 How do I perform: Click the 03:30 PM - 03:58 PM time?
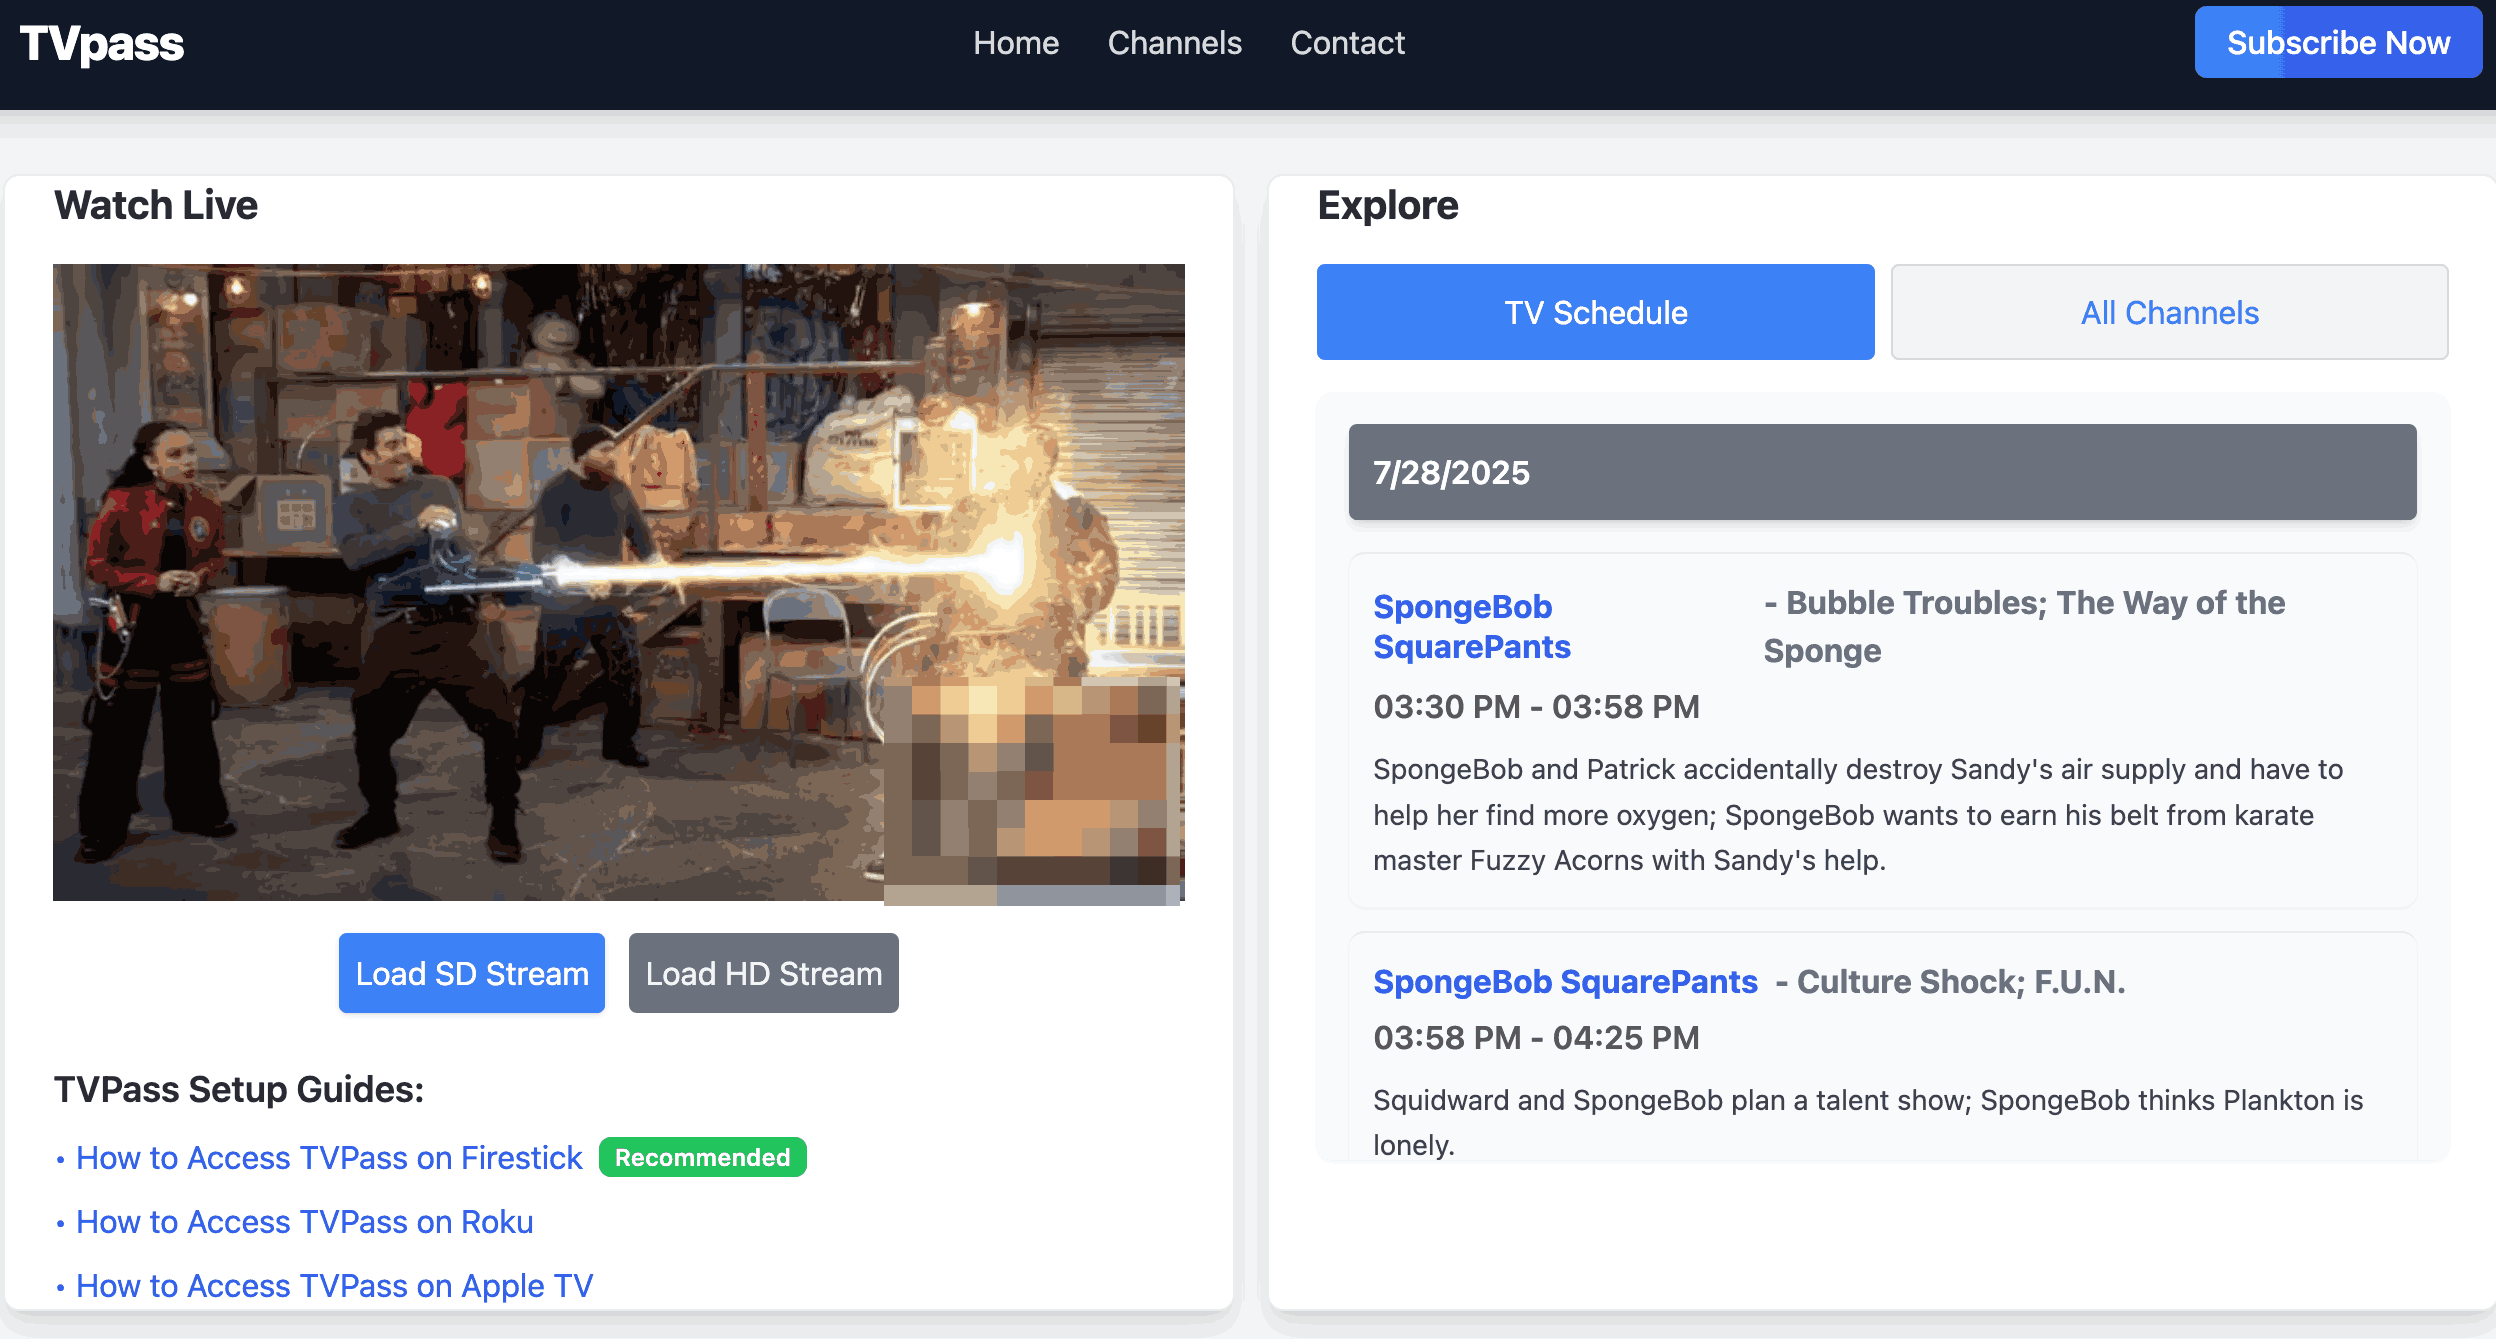point(1536,706)
